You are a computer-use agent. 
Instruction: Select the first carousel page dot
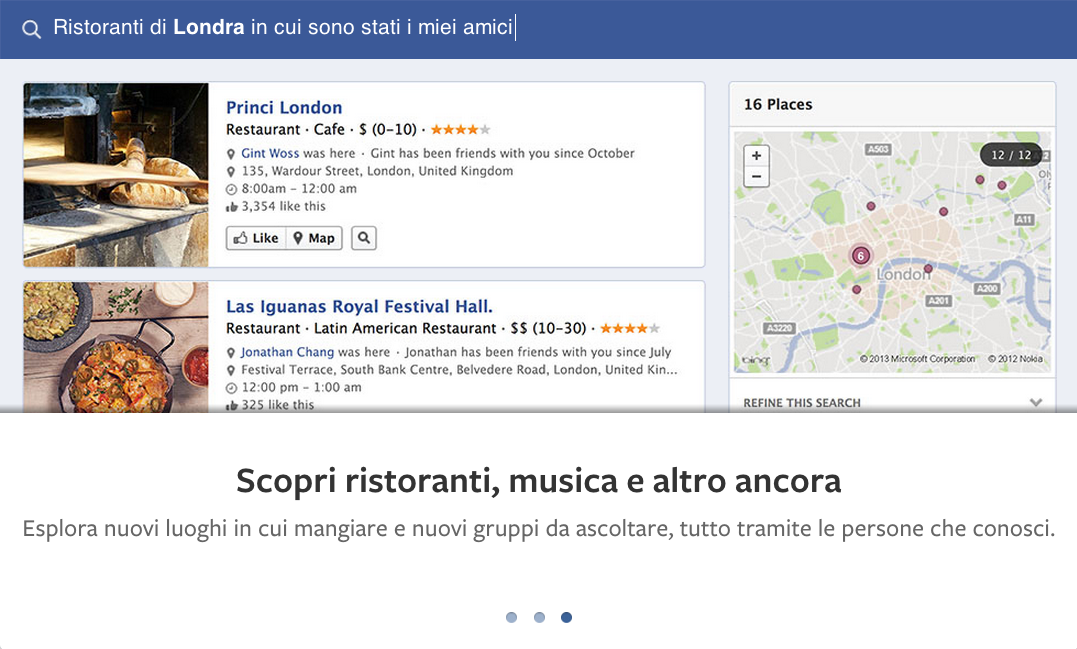click(512, 617)
